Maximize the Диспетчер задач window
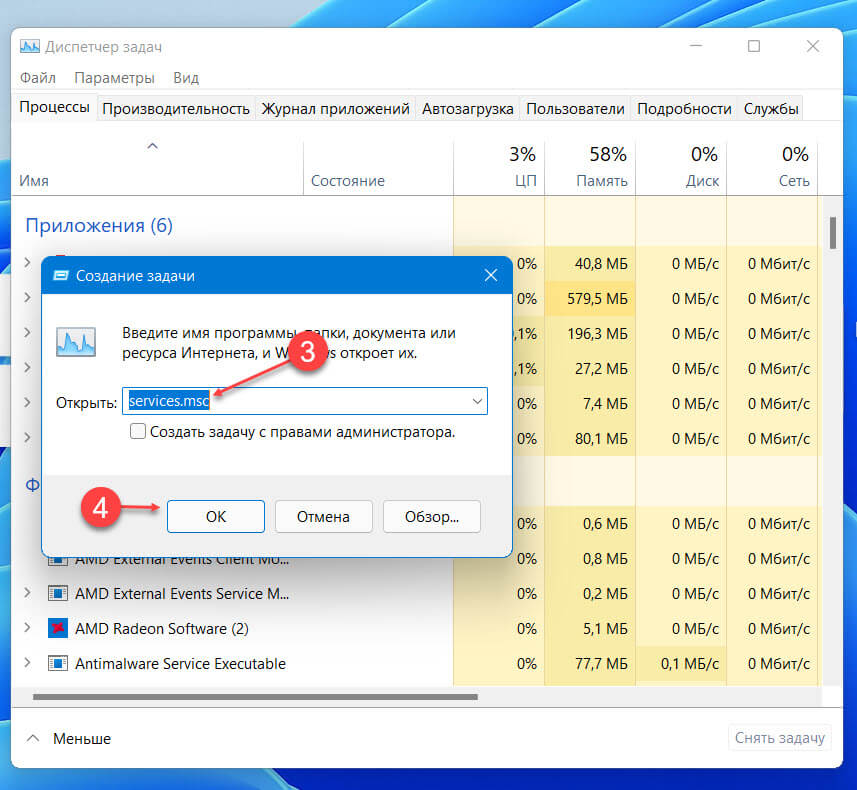The width and height of the screenshot is (857, 790). click(754, 46)
